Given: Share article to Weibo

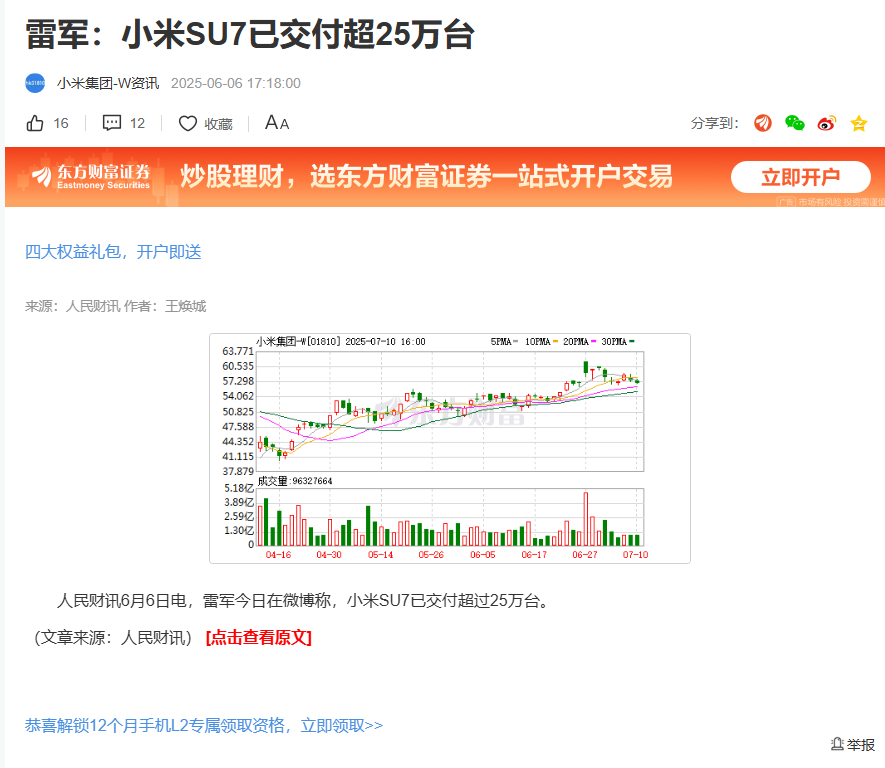Looking at the screenshot, I should click(827, 123).
